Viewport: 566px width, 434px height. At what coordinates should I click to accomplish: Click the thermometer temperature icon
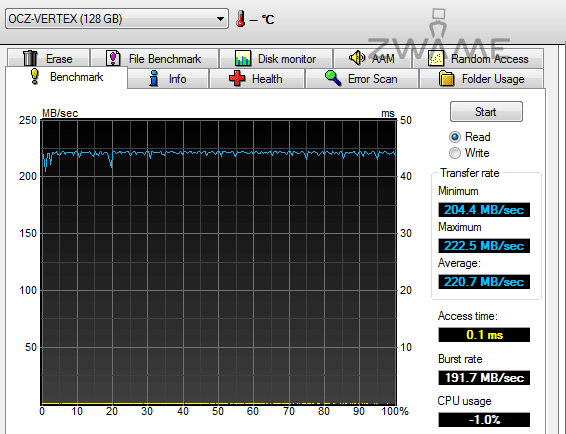(240, 18)
